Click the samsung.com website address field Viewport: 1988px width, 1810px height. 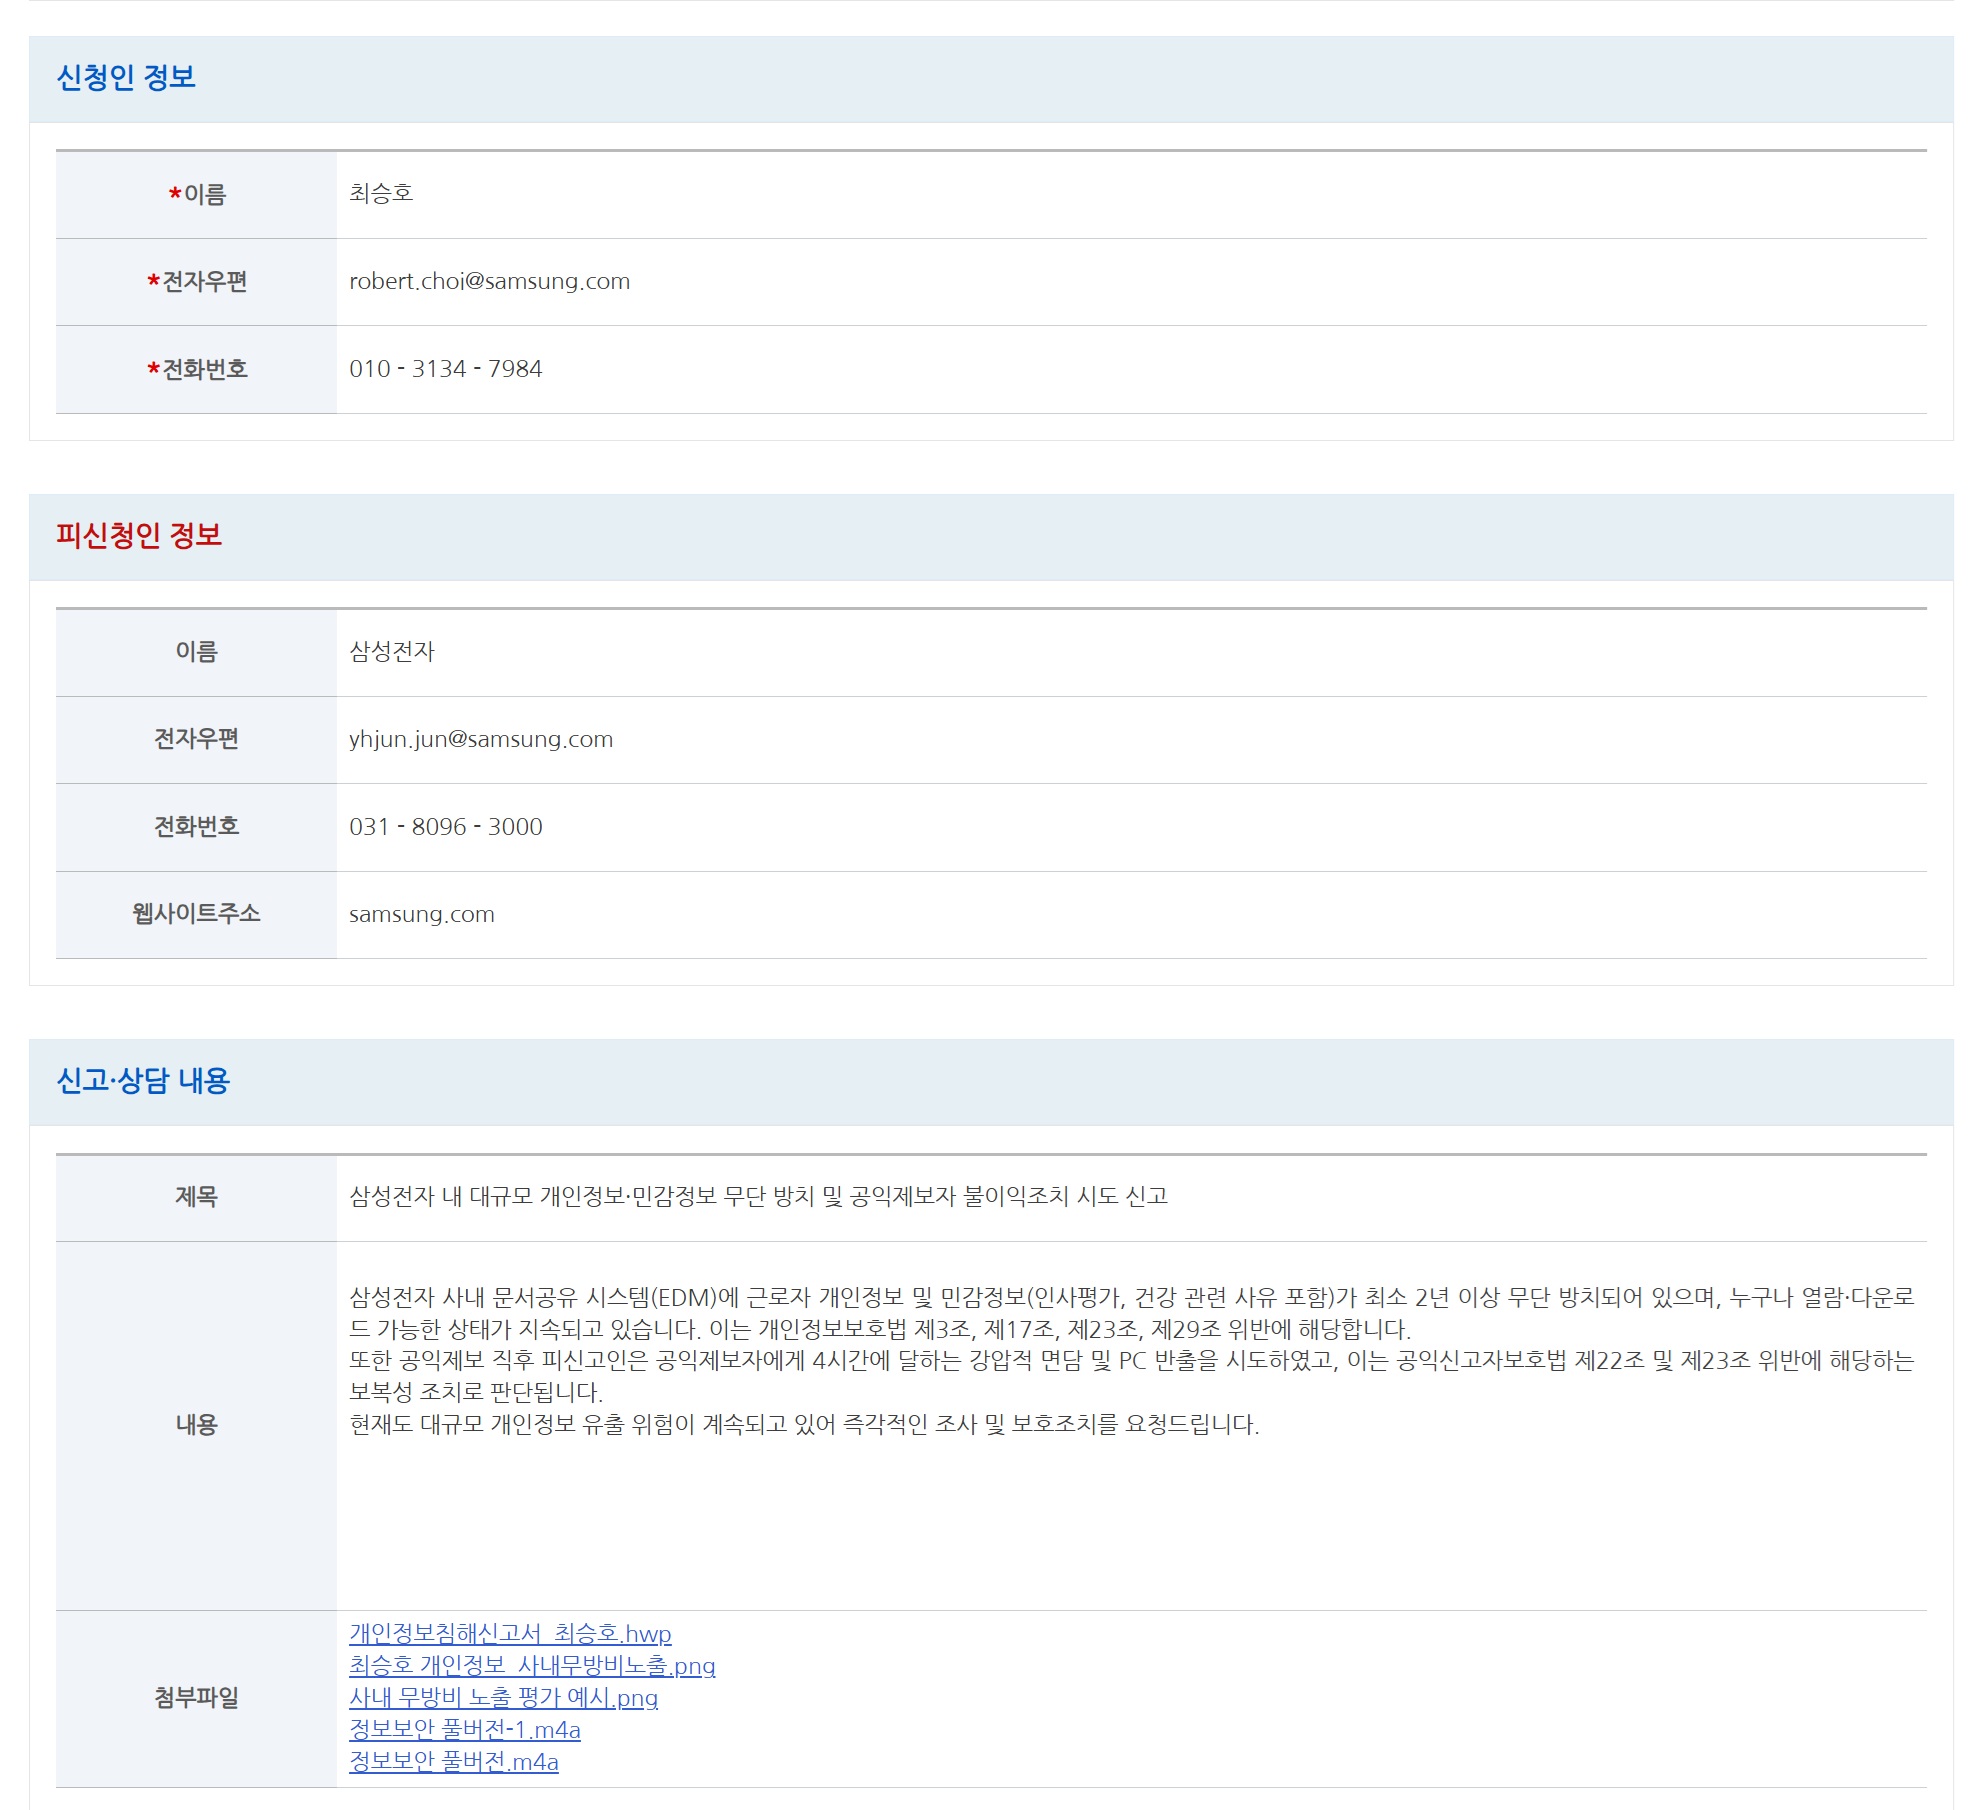click(421, 914)
